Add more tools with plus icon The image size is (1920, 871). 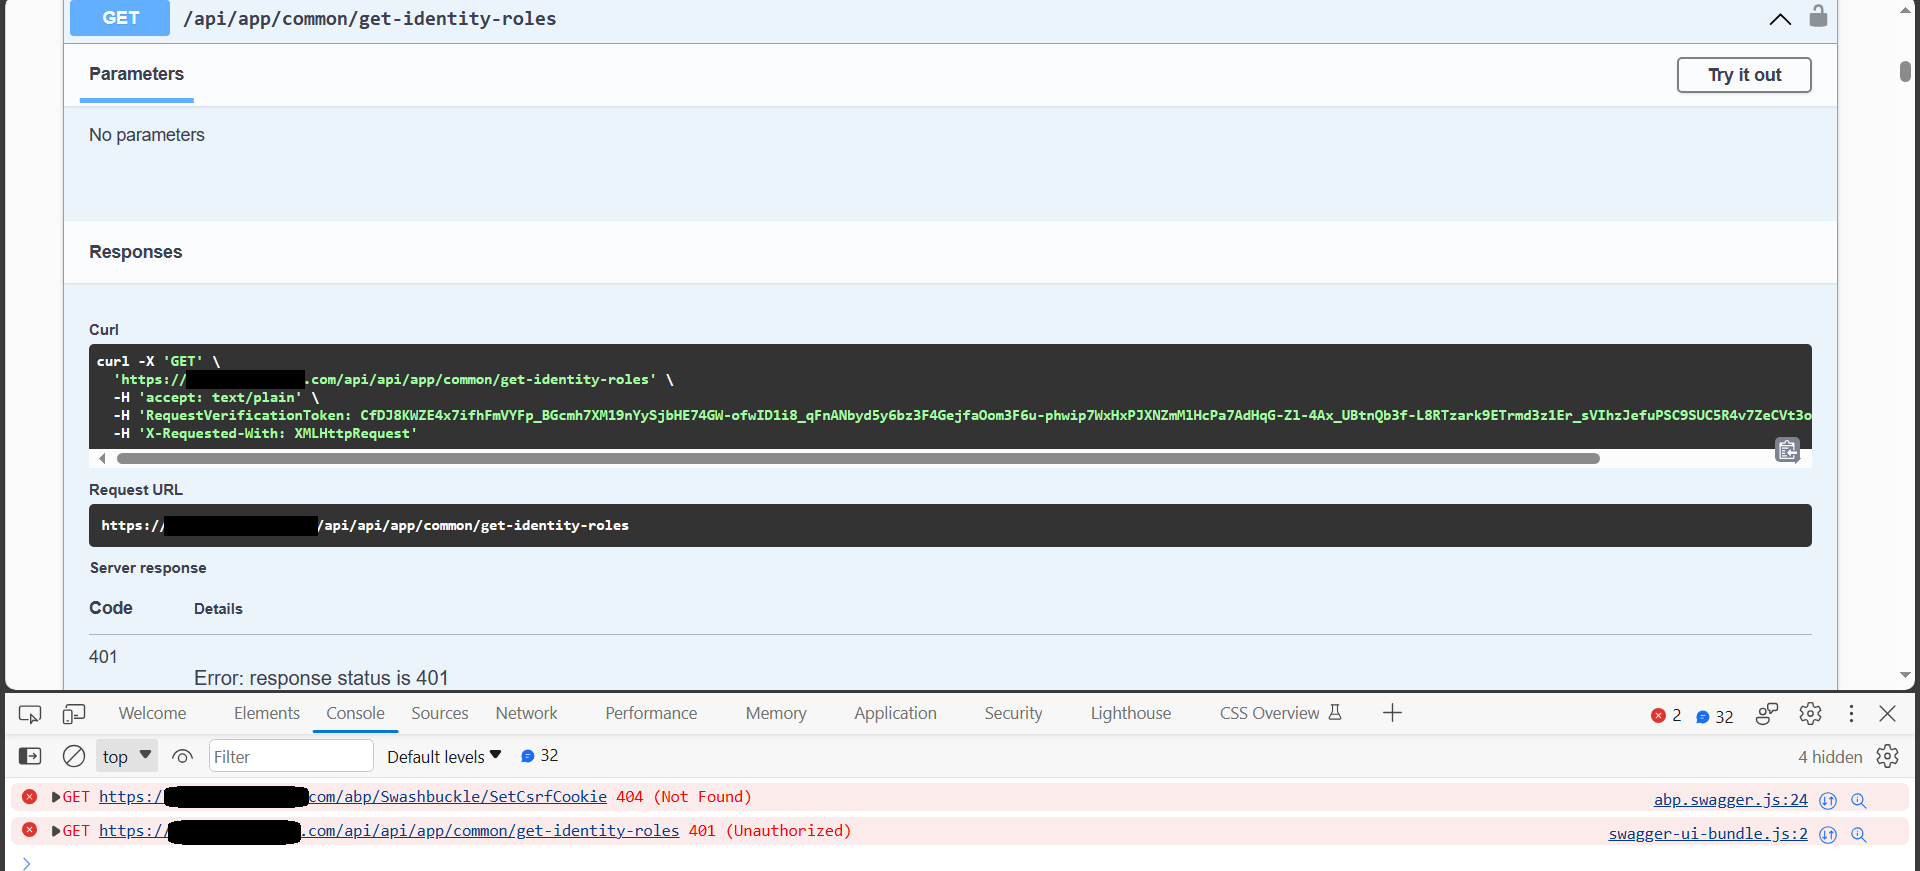click(x=1392, y=713)
